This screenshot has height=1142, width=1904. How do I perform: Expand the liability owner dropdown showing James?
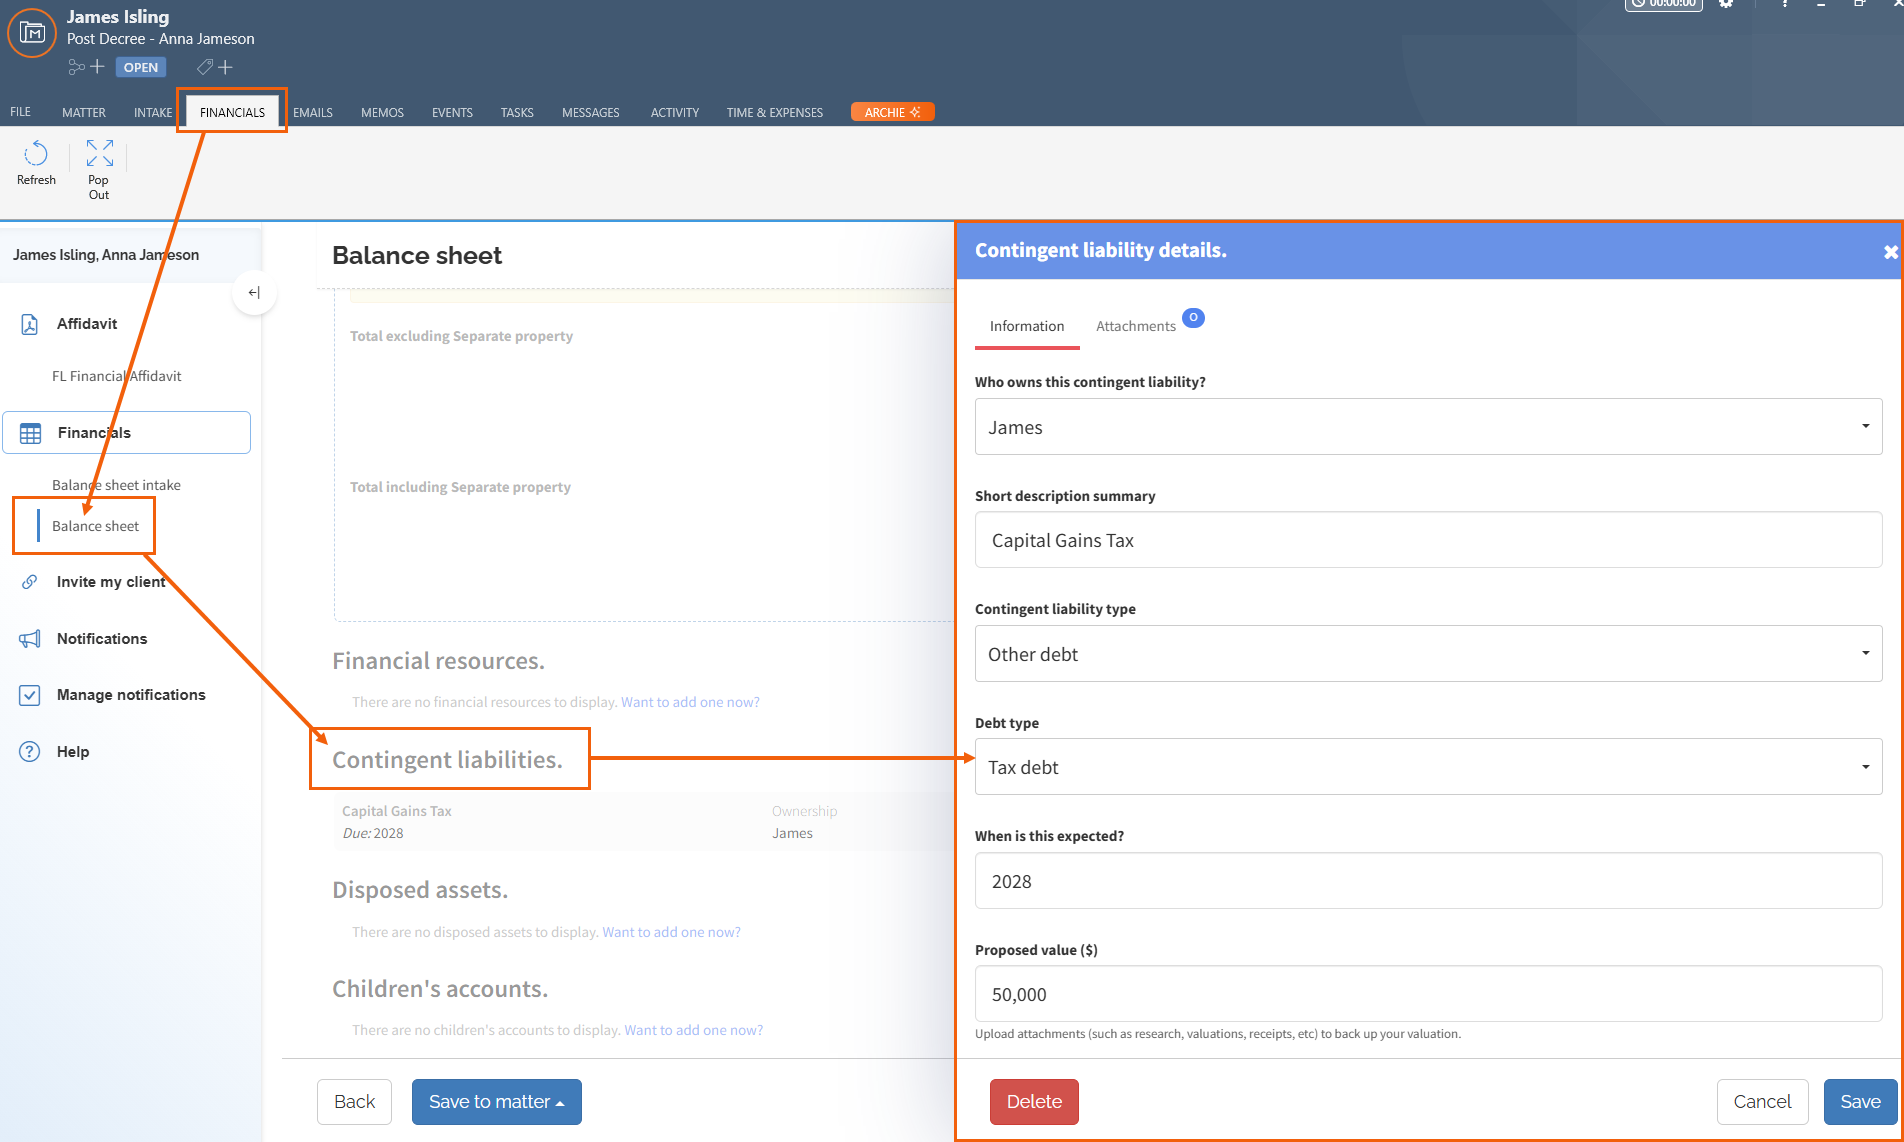tap(1428, 427)
